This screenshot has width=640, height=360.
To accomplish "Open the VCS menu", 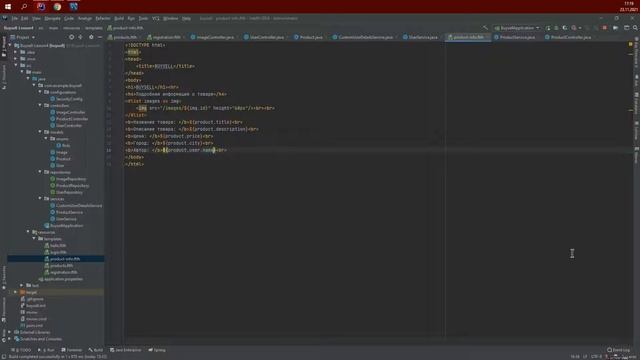I will click(x=156, y=18).
